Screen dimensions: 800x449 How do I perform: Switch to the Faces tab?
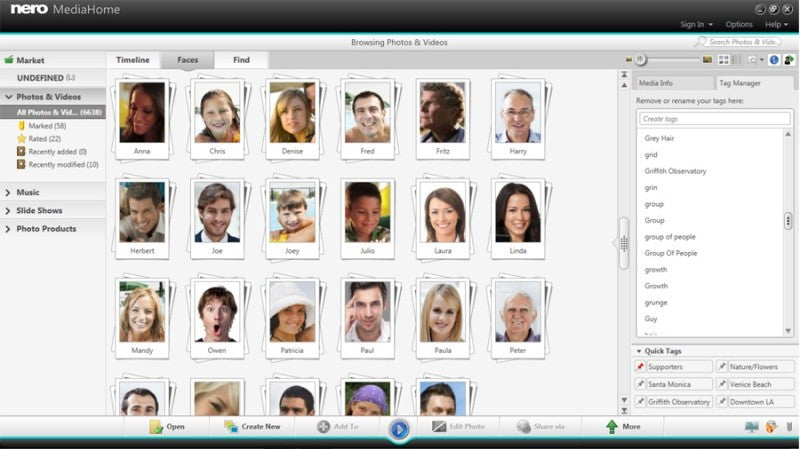187,60
